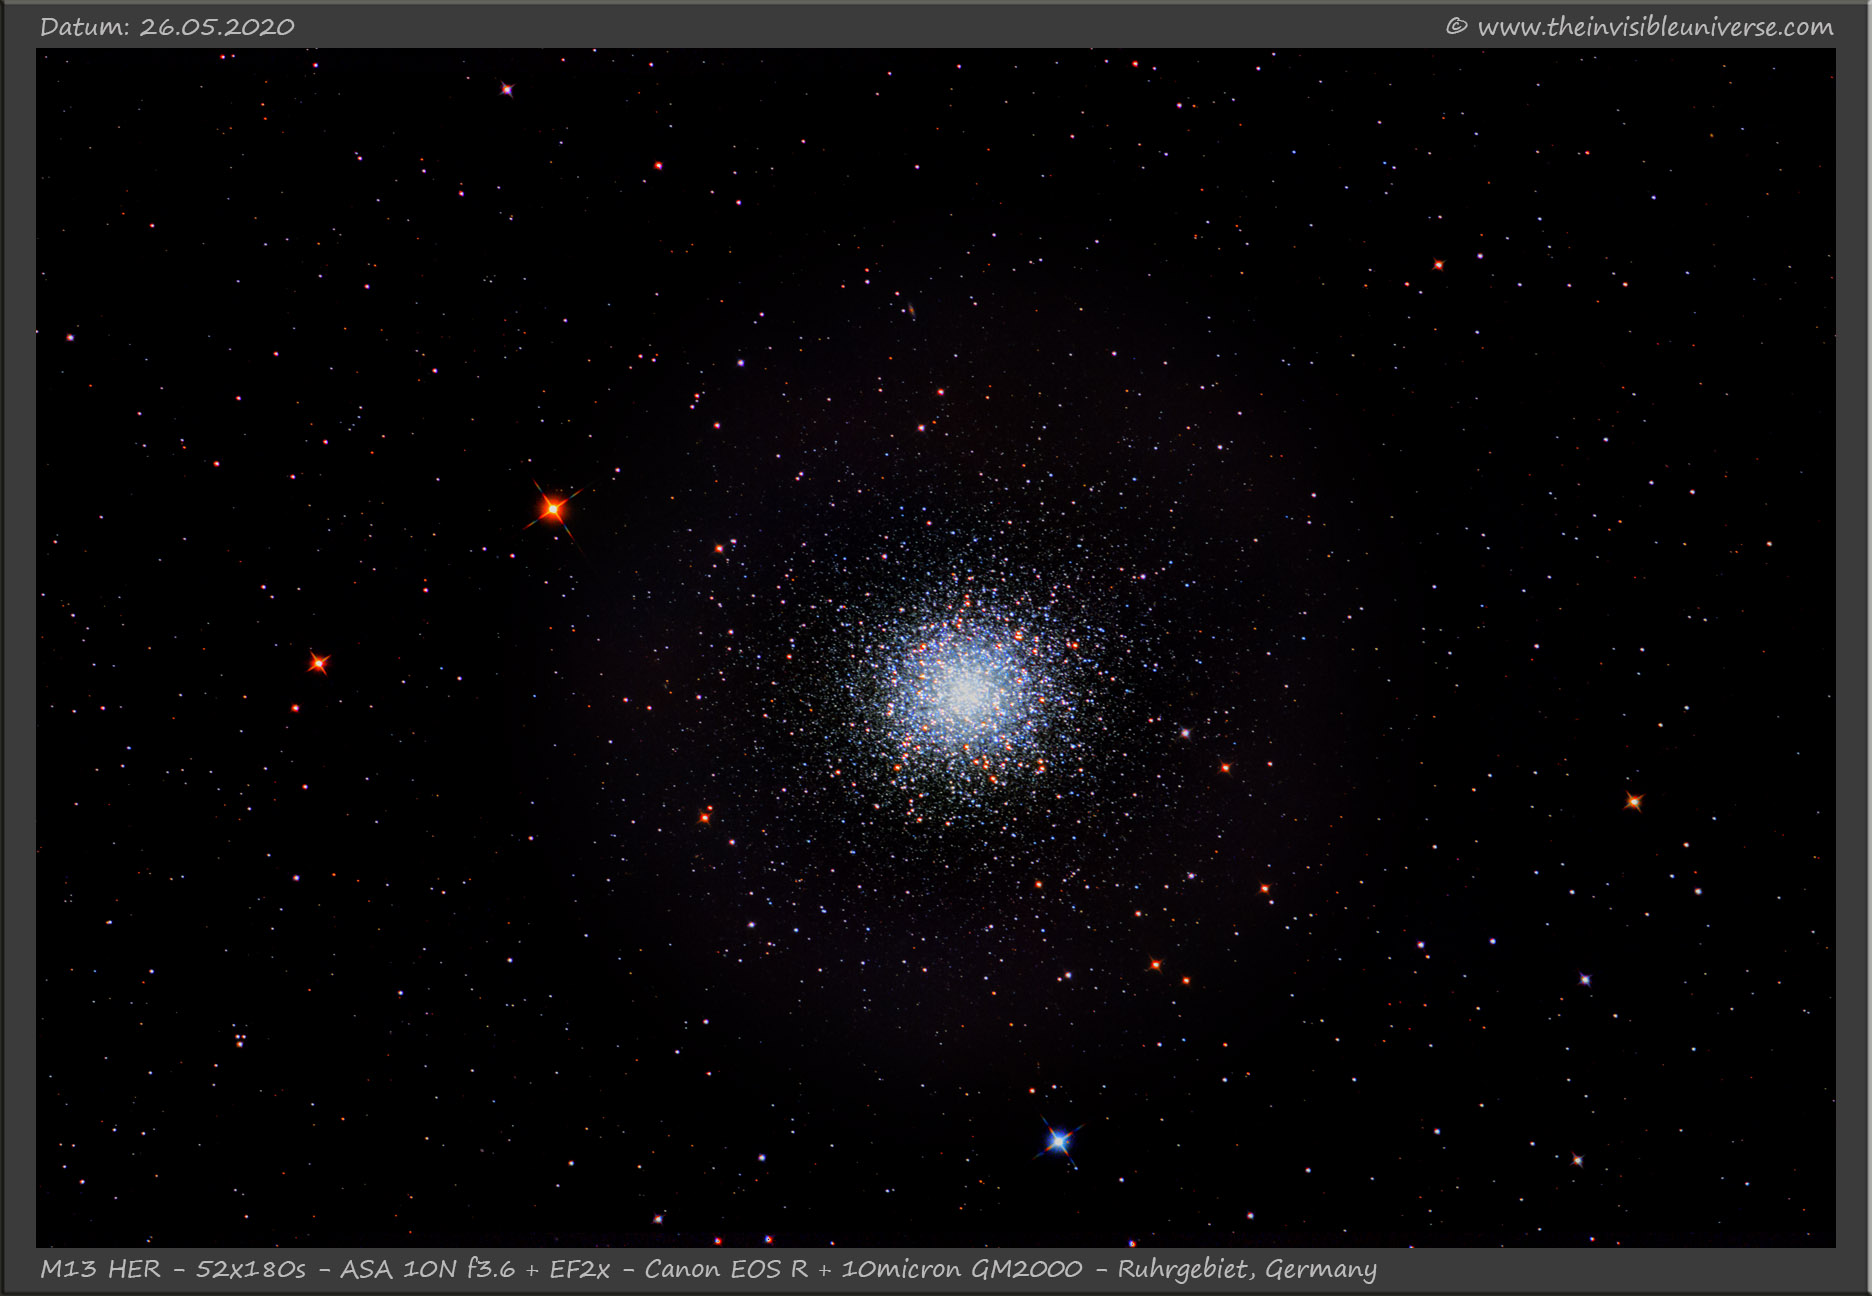Screen dimensions: 1872x1296
Task: Click the M13 HER caption label
Action: tap(100, 1269)
